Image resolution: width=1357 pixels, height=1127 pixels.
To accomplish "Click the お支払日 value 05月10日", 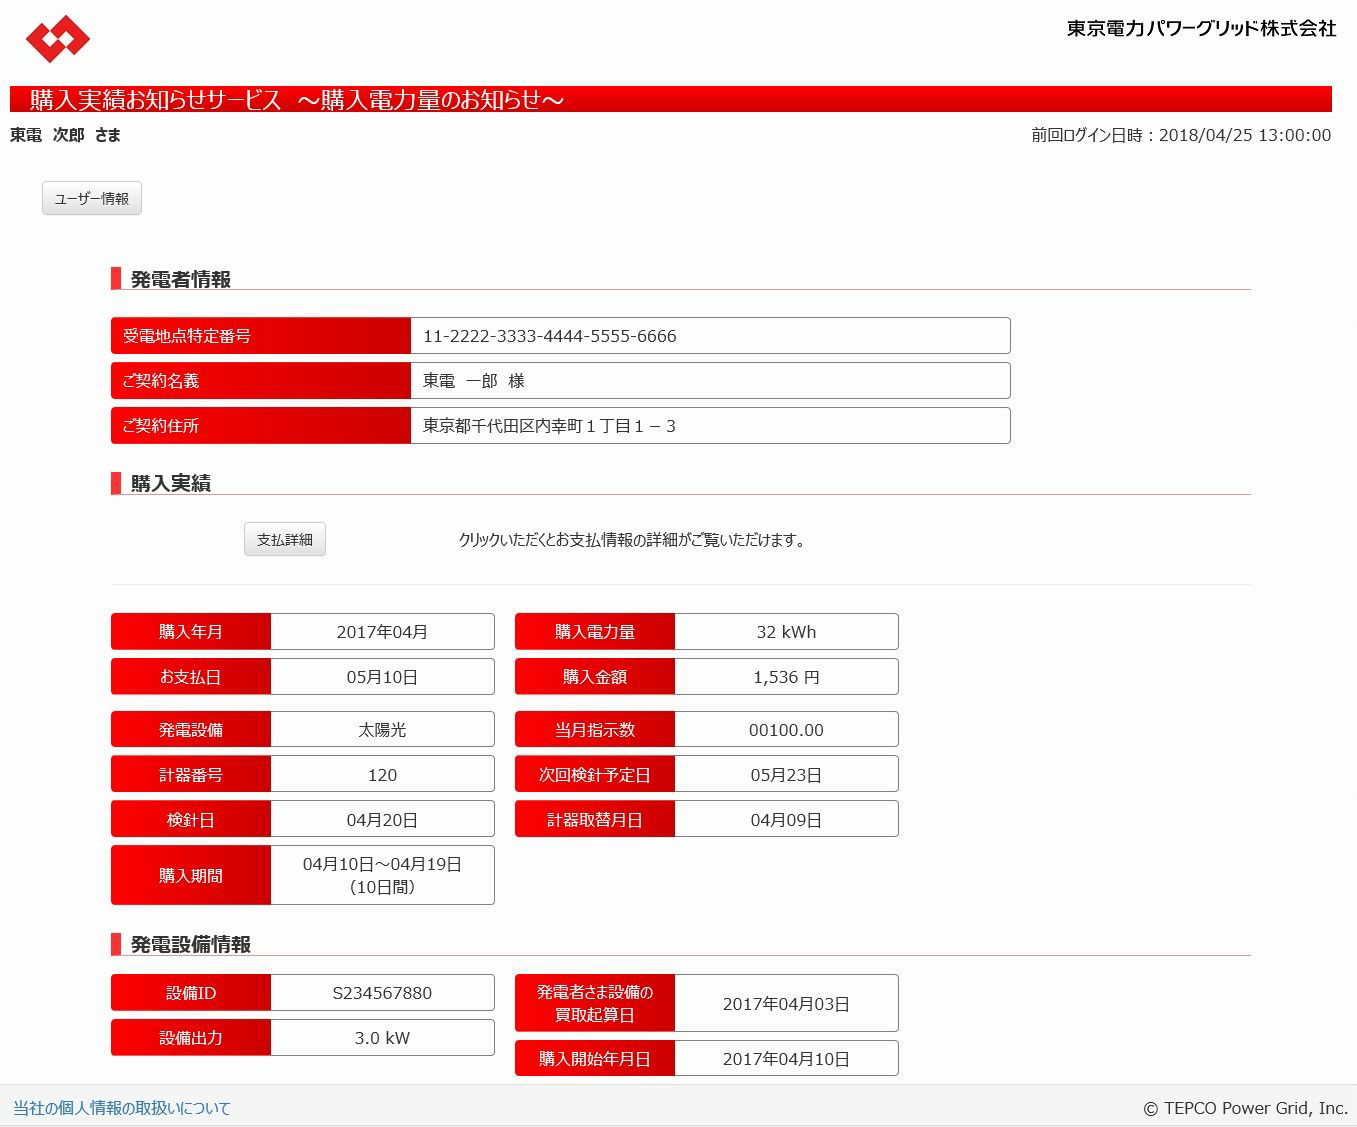I will coord(382,677).
